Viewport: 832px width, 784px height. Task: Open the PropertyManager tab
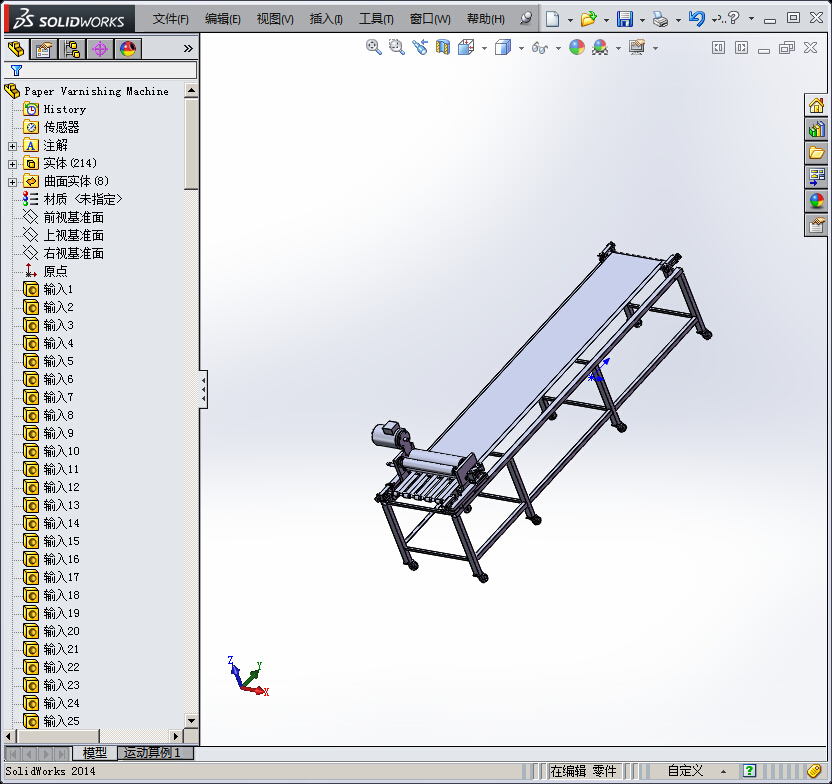[44, 49]
